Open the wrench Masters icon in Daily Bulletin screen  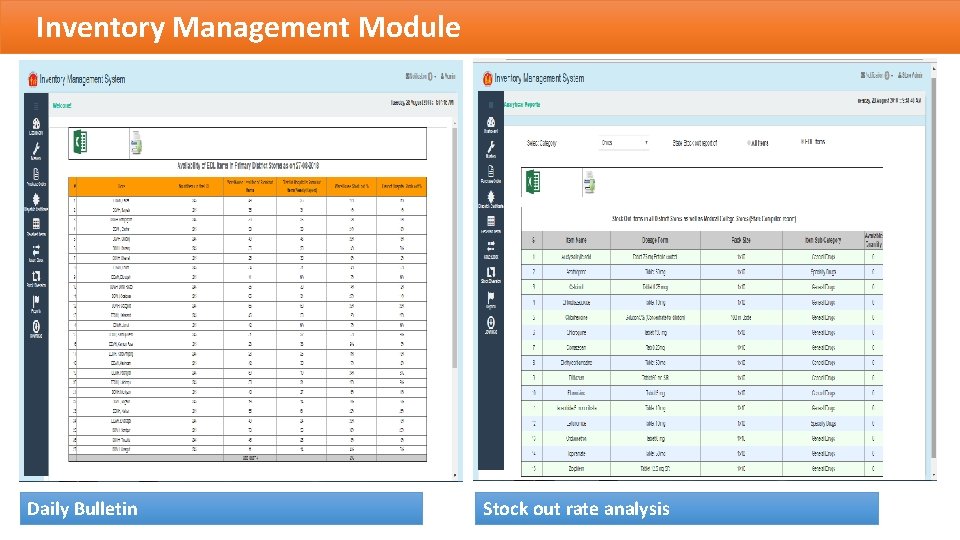pos(36,149)
